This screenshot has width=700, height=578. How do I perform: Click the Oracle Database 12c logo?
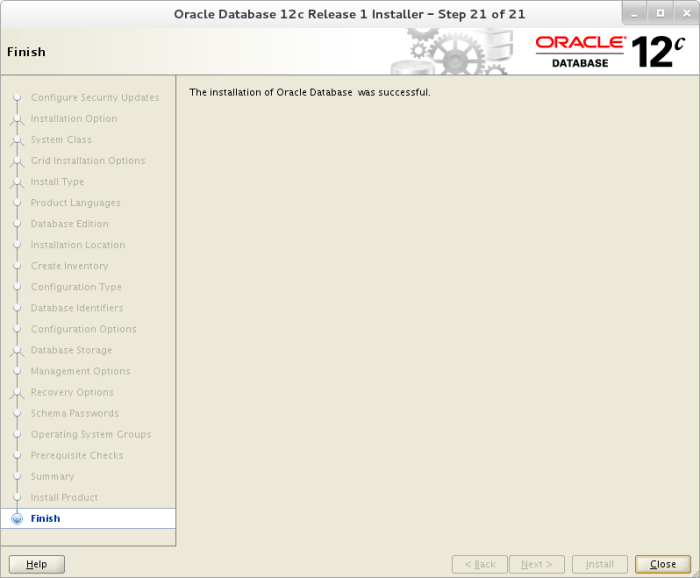(x=610, y=52)
